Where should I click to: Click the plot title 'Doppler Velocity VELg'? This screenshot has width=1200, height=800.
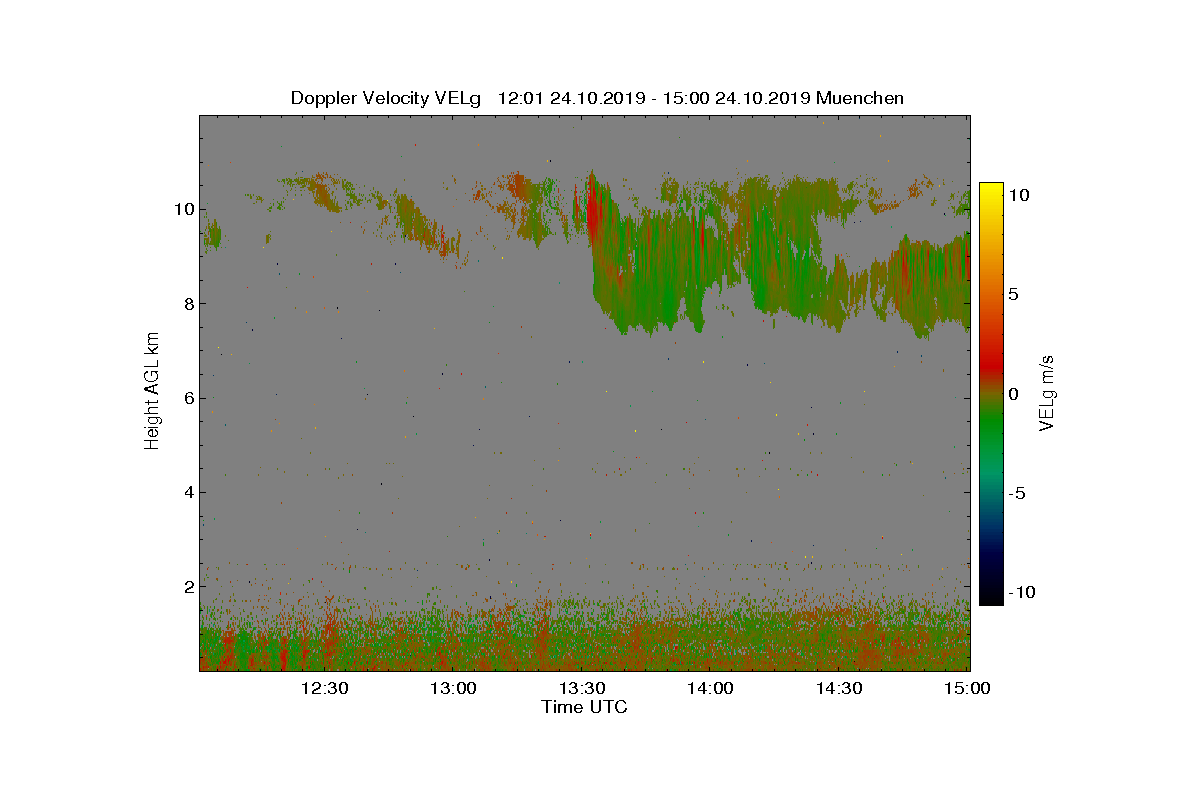386,98
